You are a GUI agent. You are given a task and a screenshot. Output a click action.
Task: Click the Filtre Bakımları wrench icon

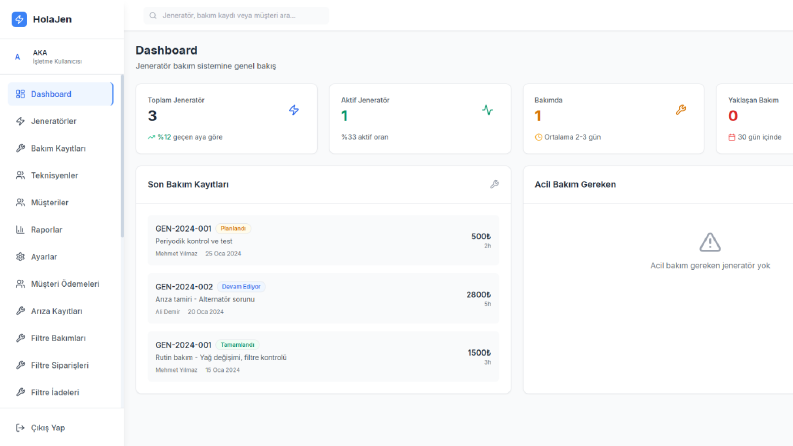20,338
